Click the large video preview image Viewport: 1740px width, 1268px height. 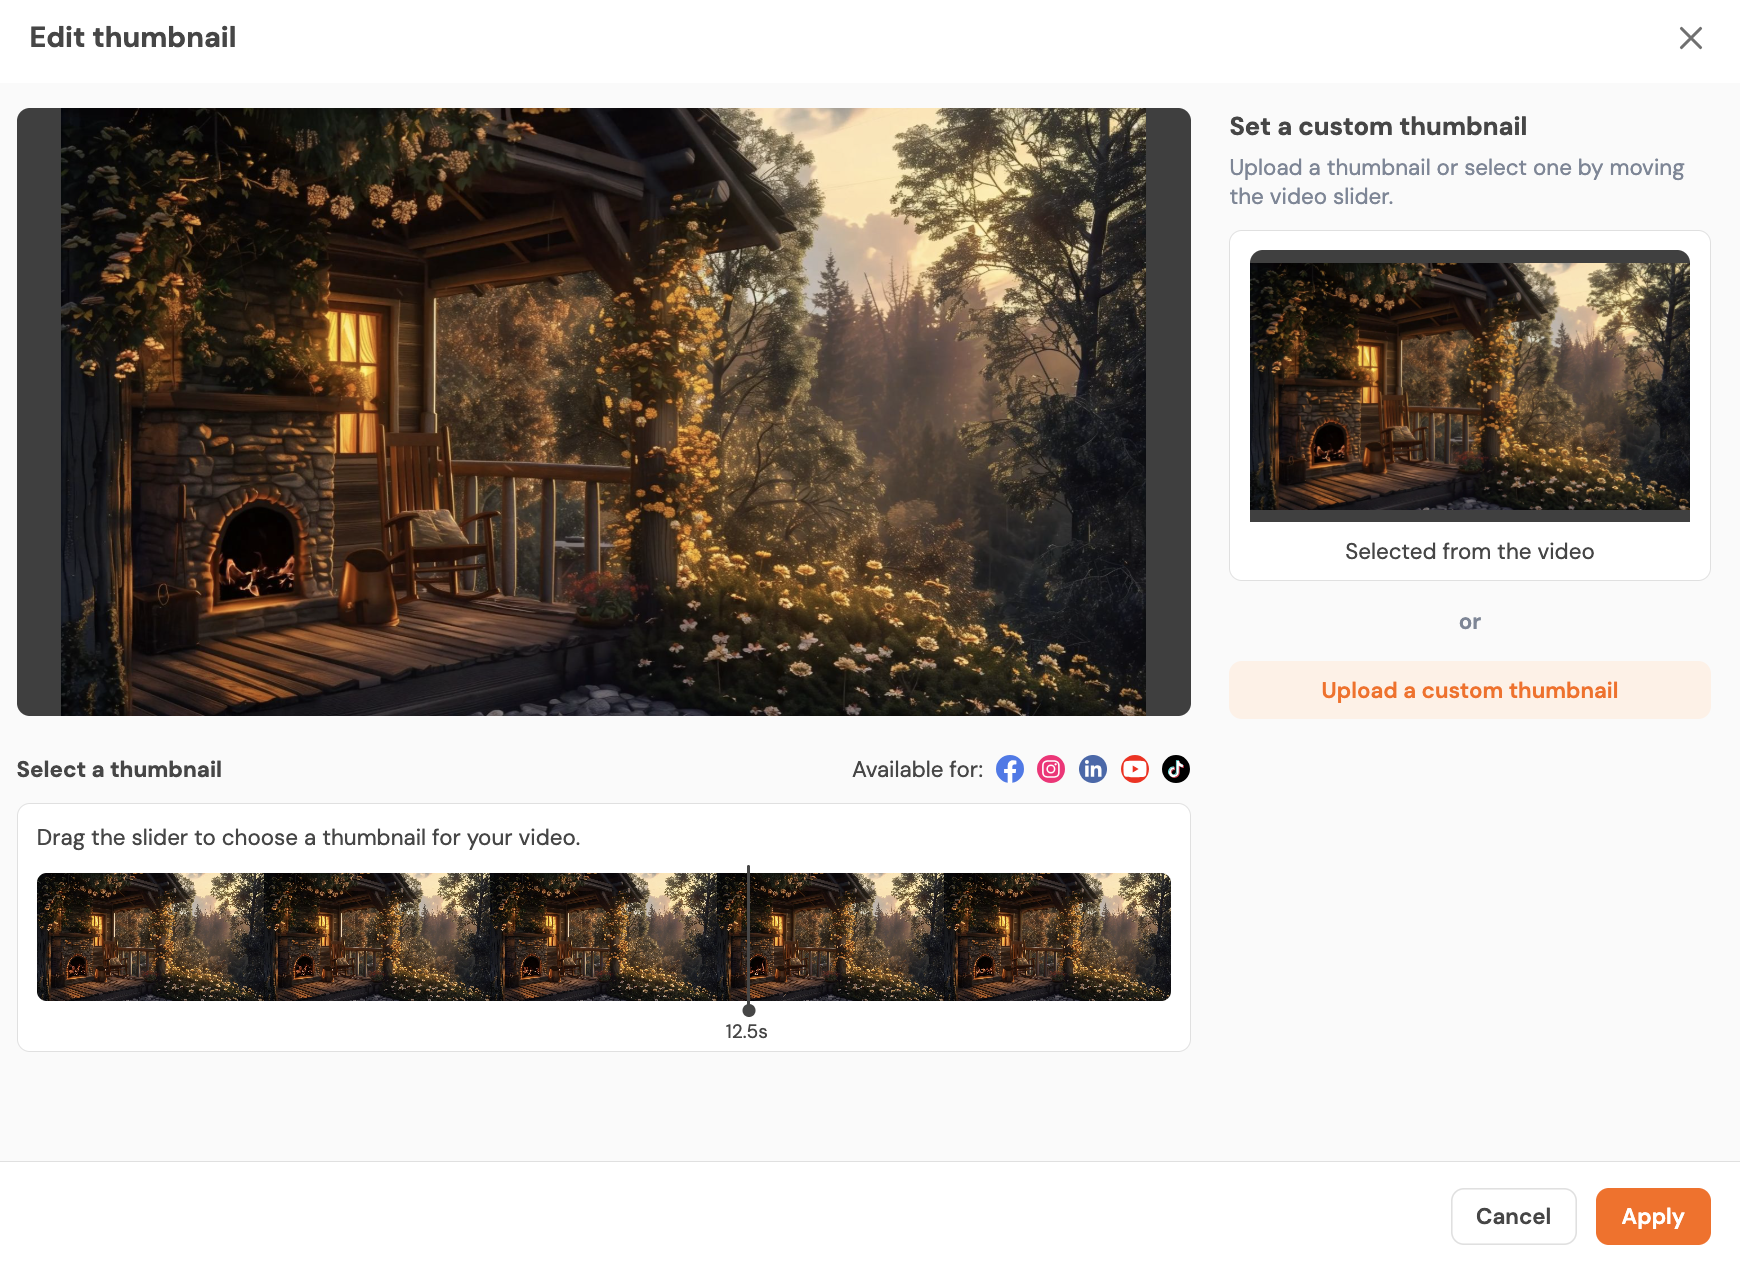pos(603,412)
